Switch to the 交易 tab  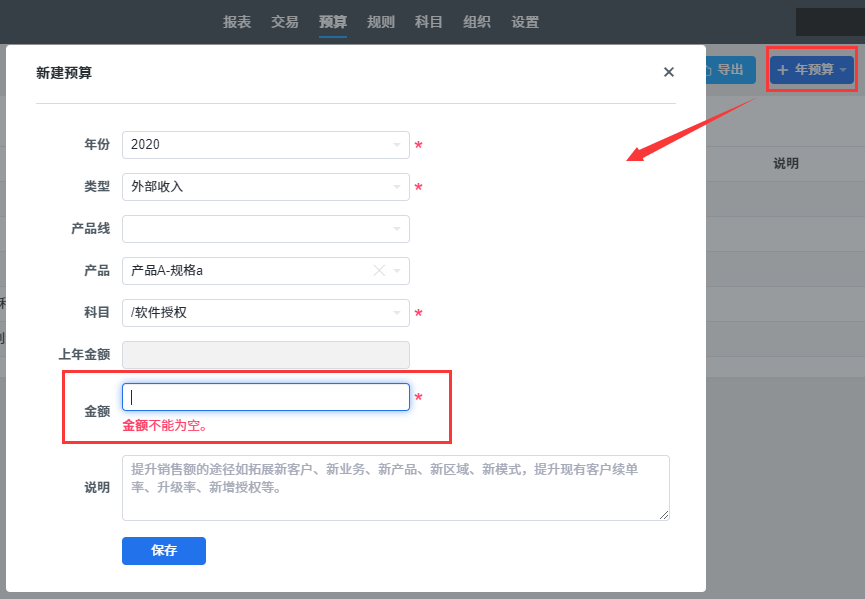pyautogui.click(x=285, y=22)
